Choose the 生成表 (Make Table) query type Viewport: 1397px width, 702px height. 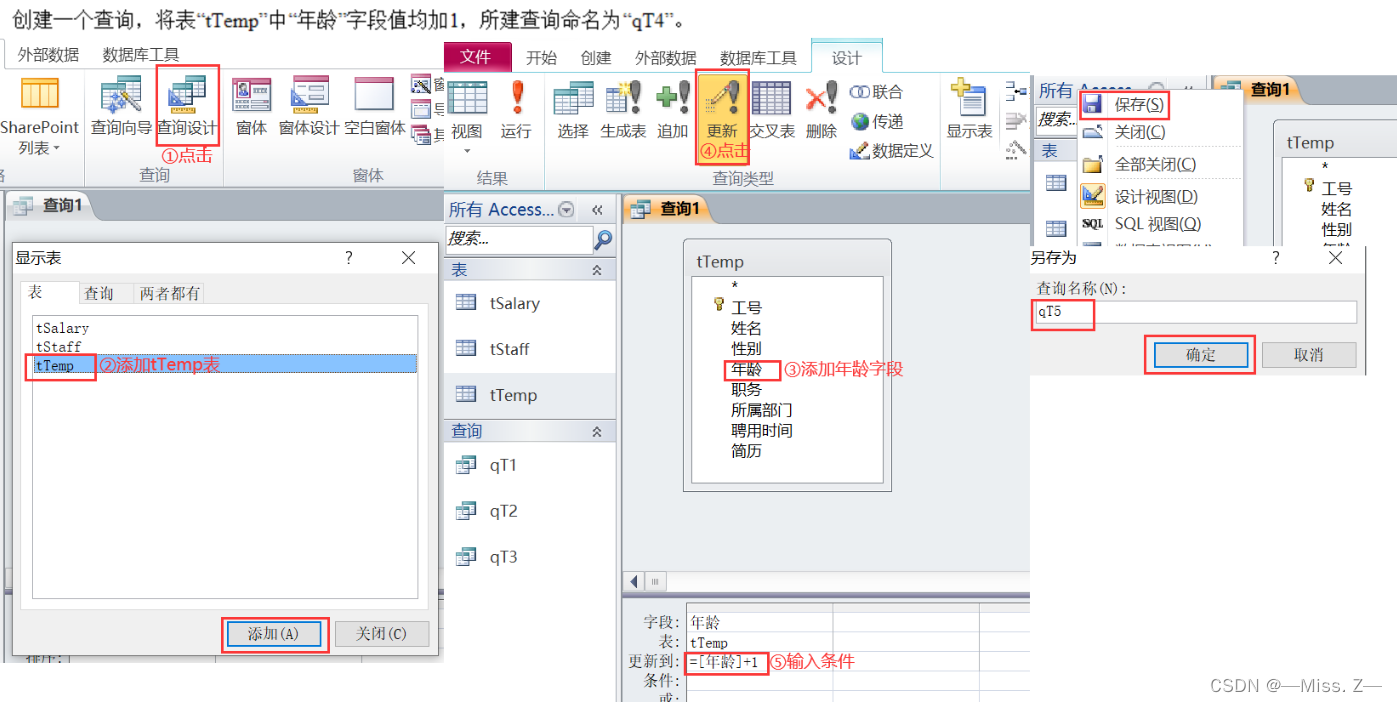pos(623,110)
